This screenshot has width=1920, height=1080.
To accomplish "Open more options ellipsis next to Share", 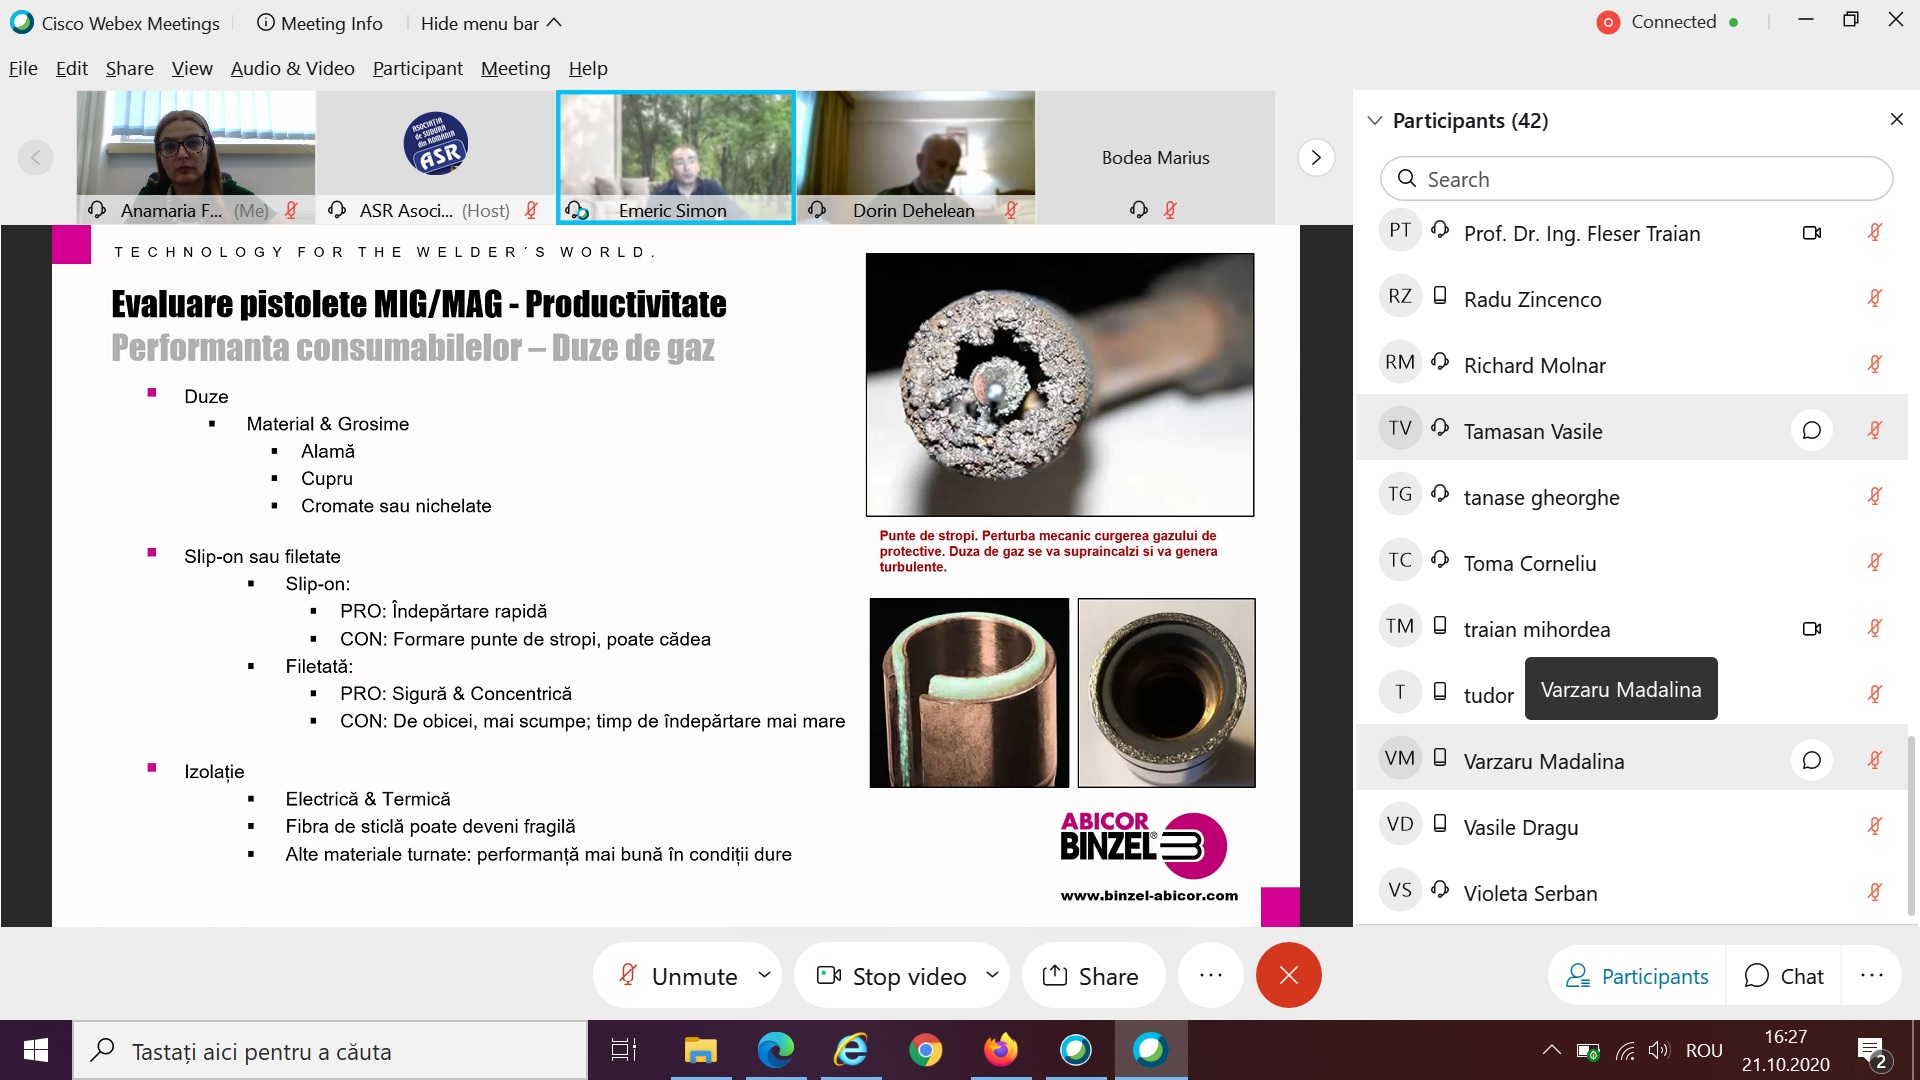I will click(1210, 975).
